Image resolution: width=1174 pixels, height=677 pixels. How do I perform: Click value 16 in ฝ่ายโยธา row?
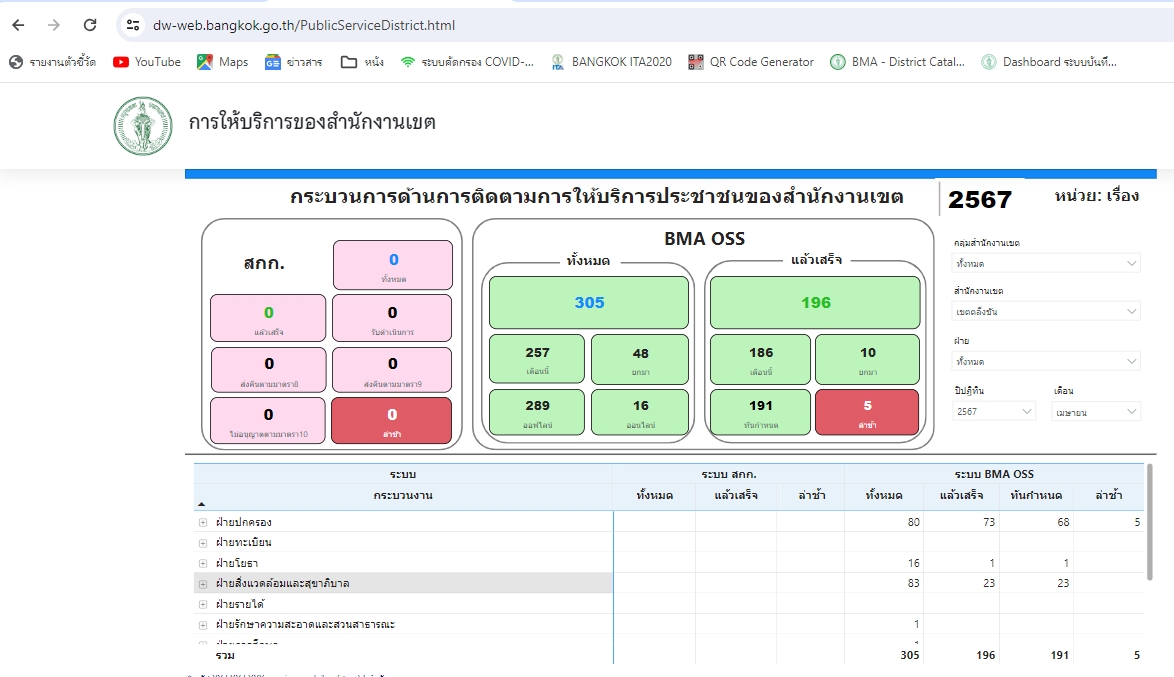coord(913,563)
